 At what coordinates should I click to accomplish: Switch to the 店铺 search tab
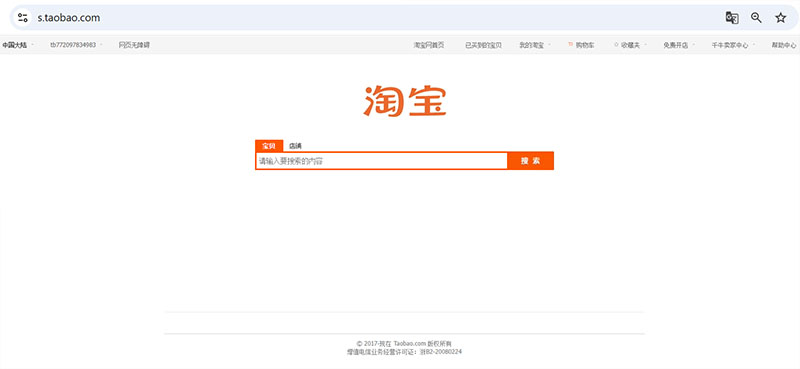(x=295, y=146)
